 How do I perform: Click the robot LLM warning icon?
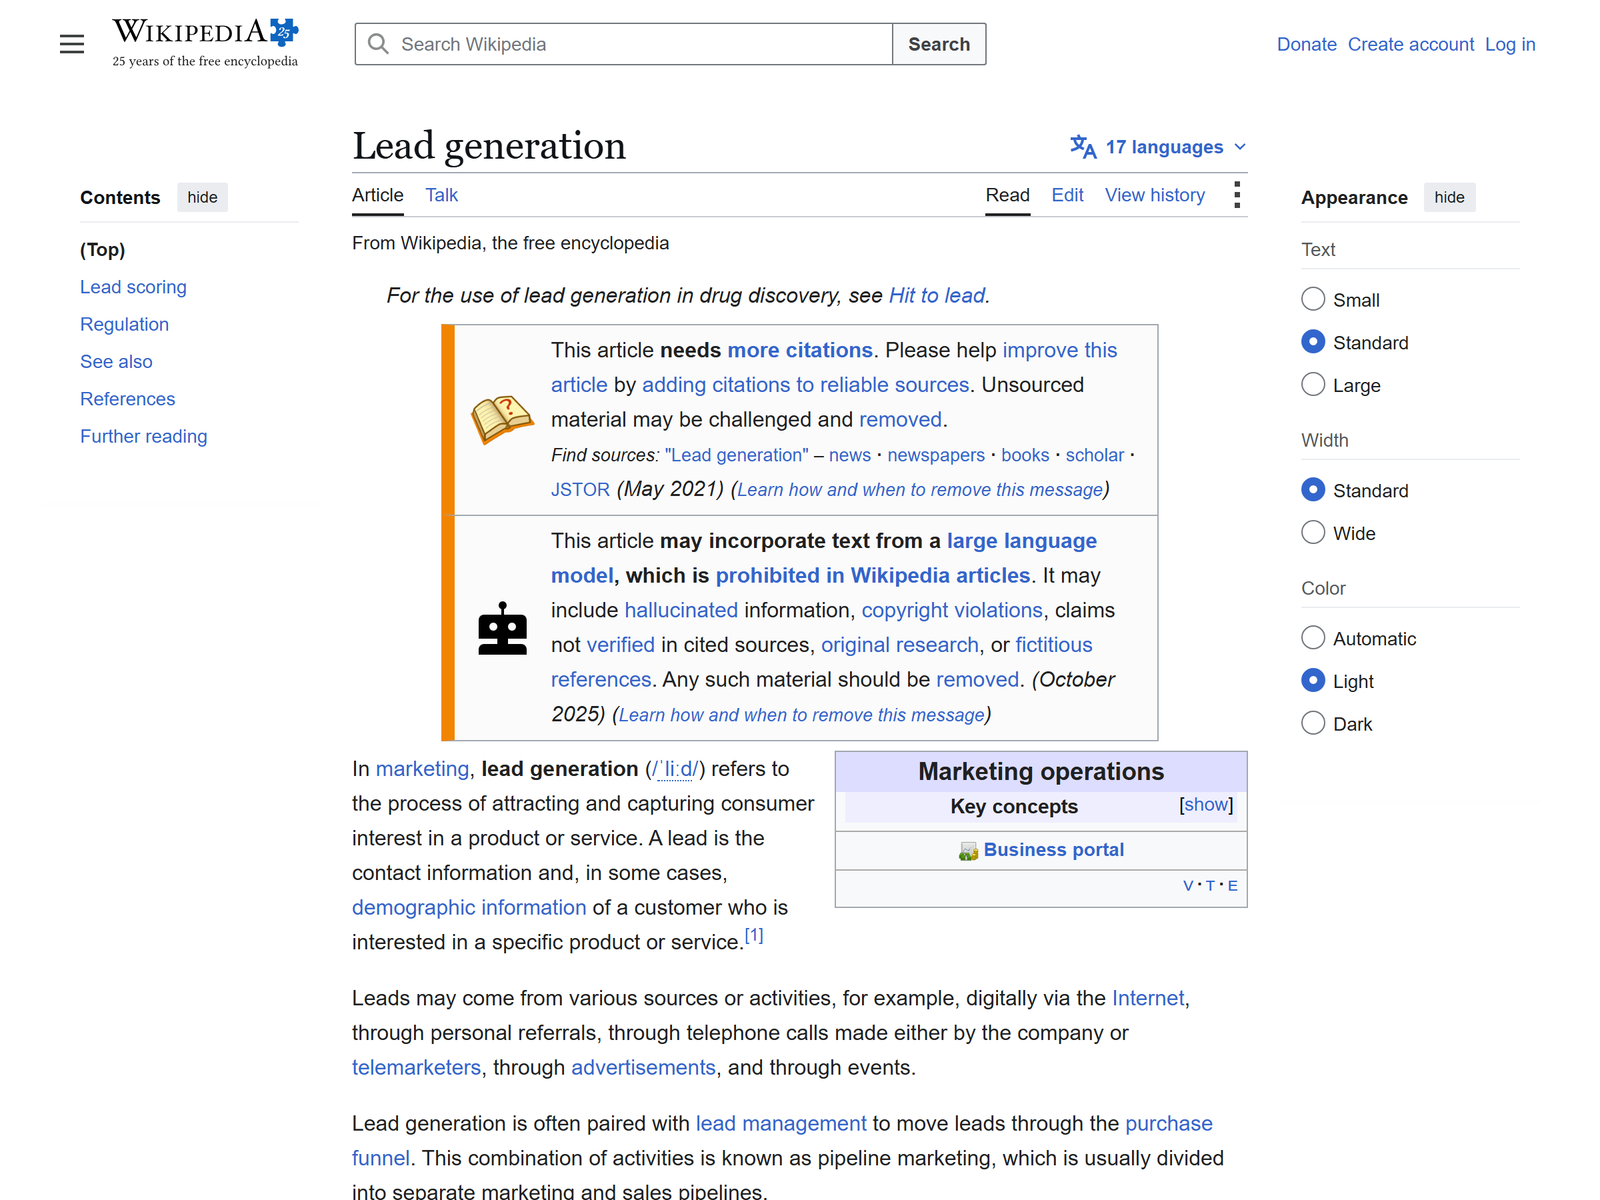pos(502,628)
